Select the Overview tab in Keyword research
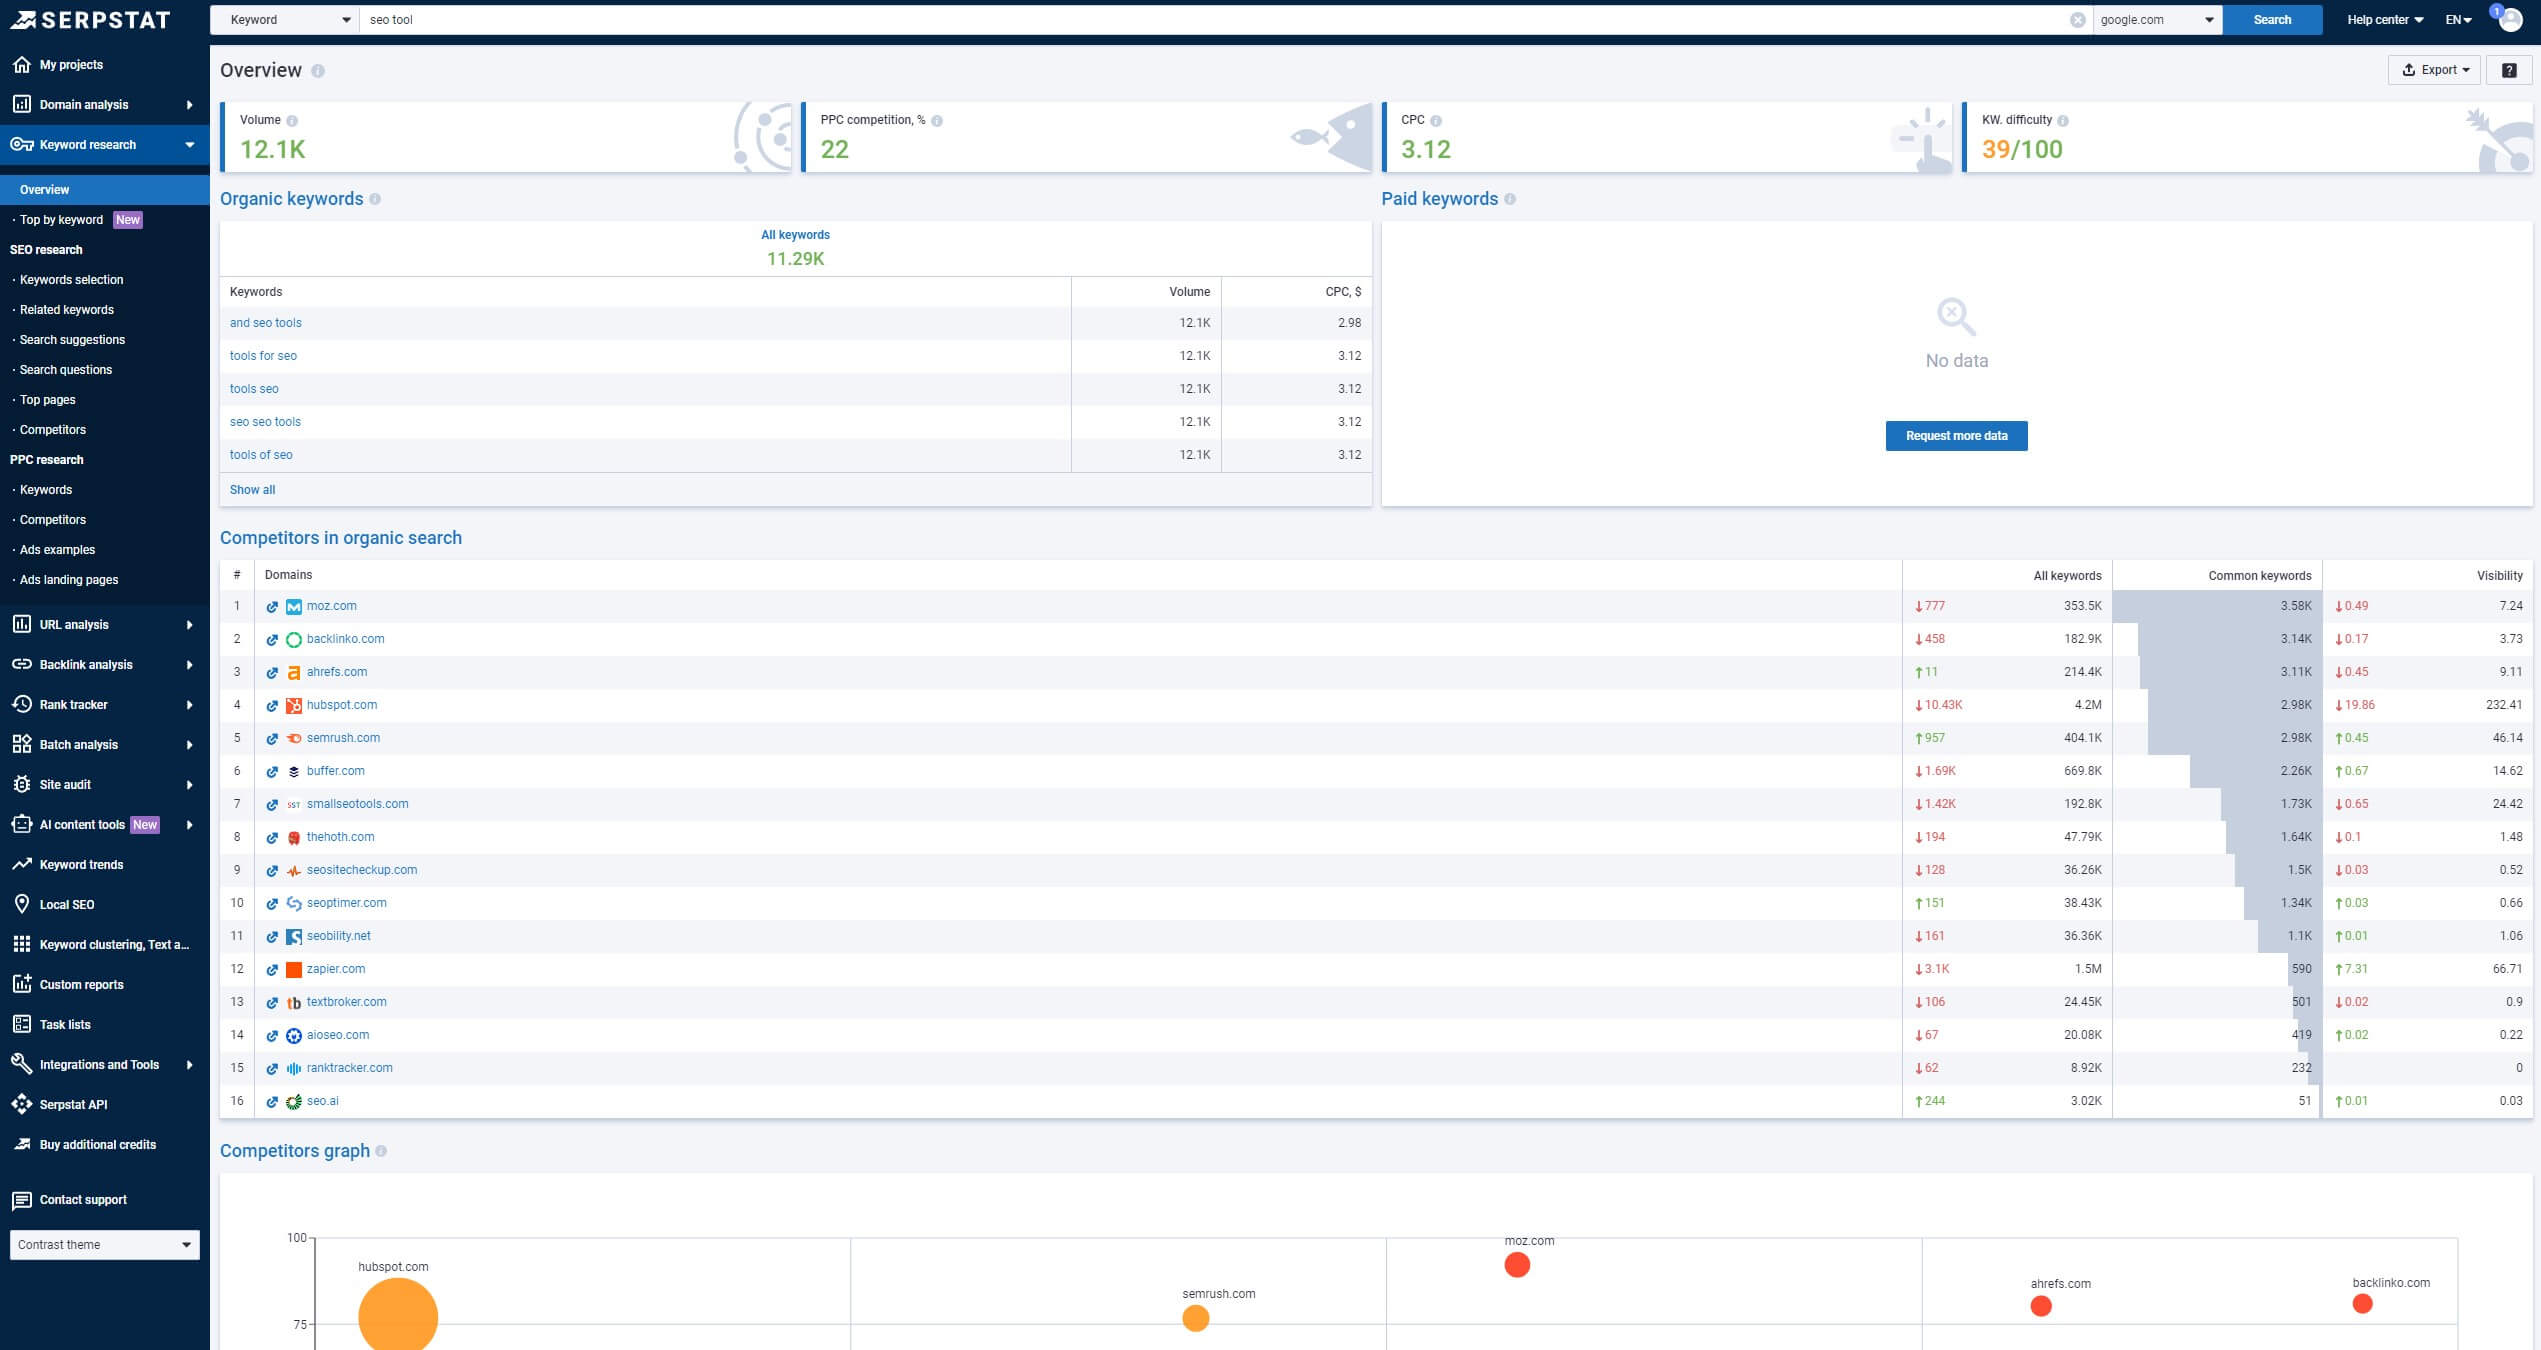2541x1350 pixels. click(x=44, y=188)
